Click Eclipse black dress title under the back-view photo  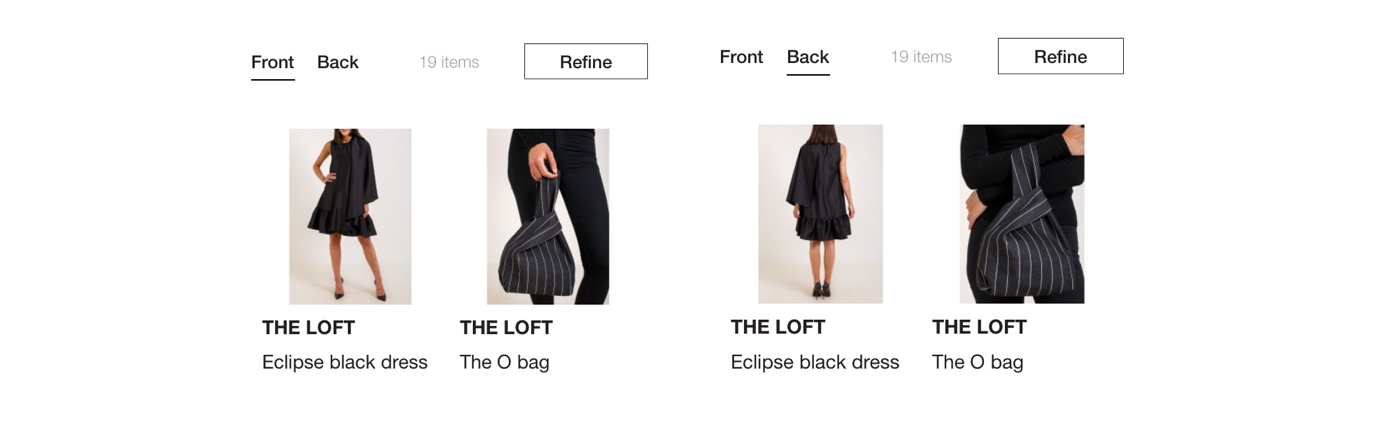815,362
